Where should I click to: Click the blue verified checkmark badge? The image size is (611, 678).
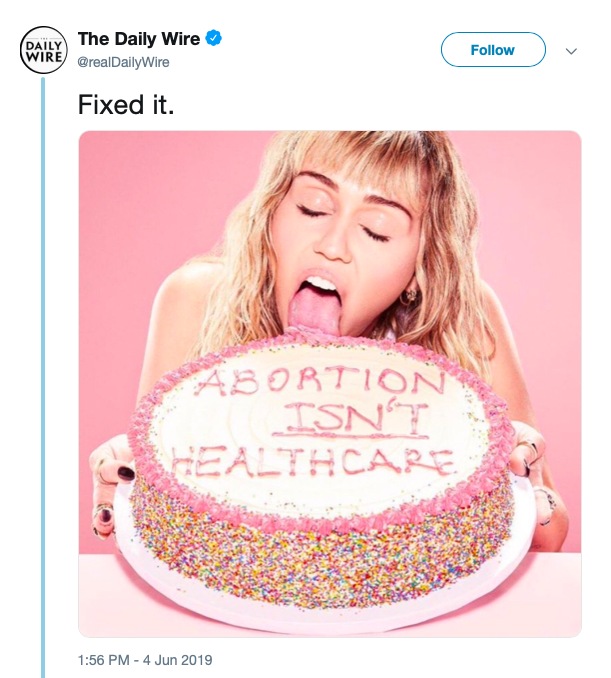click(x=213, y=39)
